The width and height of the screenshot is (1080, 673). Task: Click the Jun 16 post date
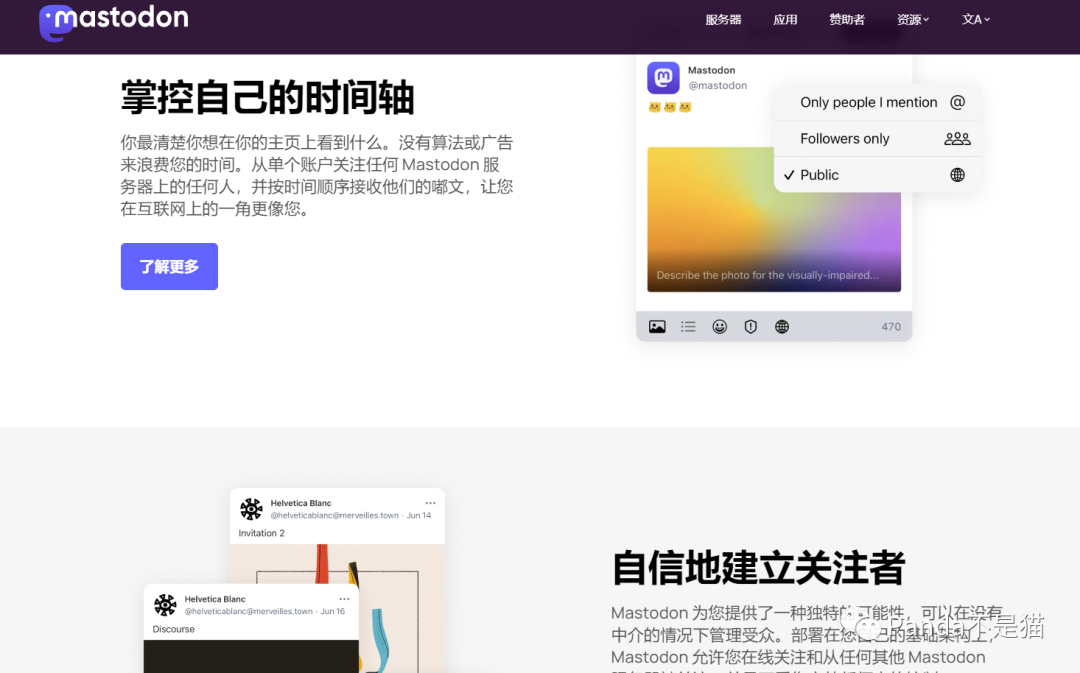[x=333, y=611]
